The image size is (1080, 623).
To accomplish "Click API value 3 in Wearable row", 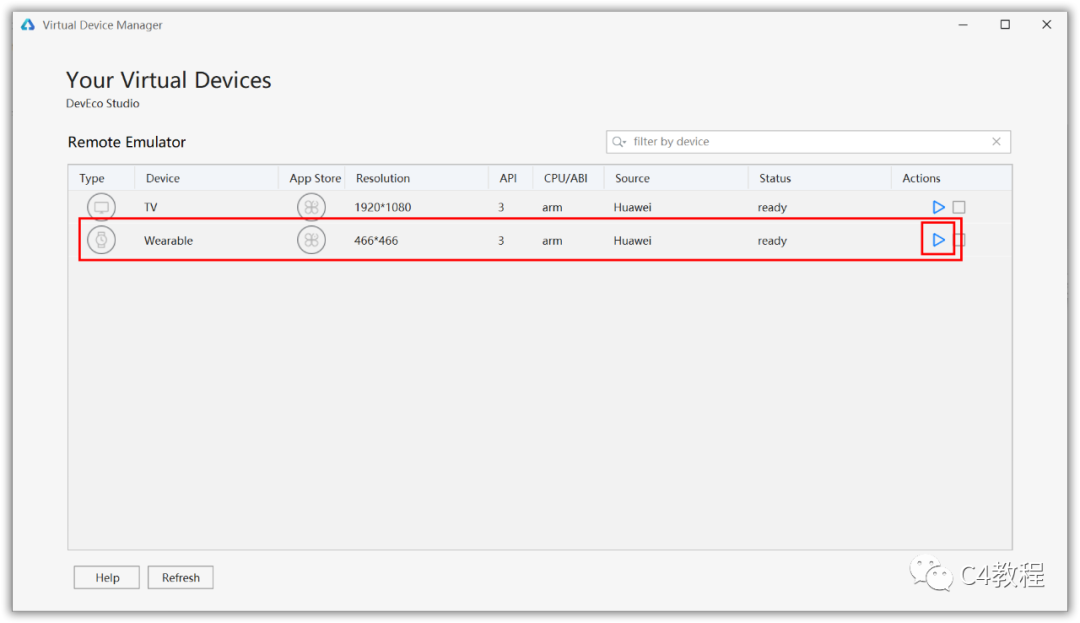I will 501,240.
